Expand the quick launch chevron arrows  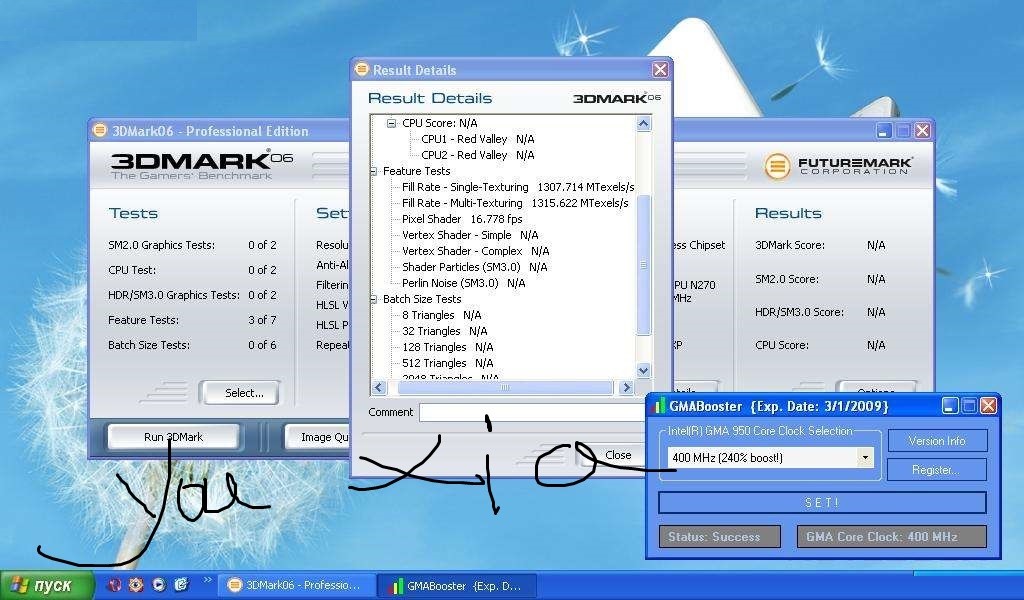point(208,580)
